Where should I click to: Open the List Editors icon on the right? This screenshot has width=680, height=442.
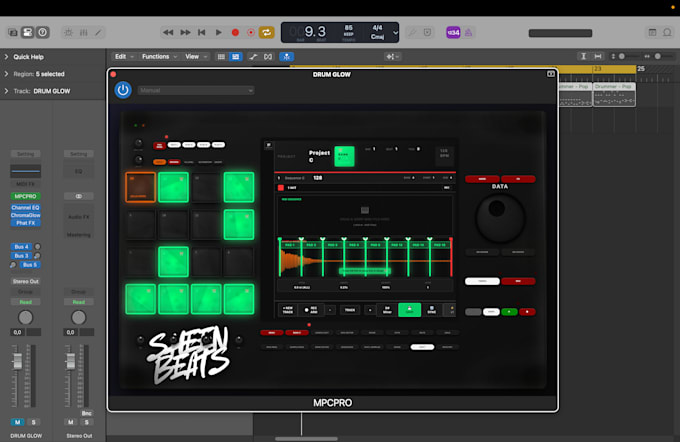[x=652, y=33]
